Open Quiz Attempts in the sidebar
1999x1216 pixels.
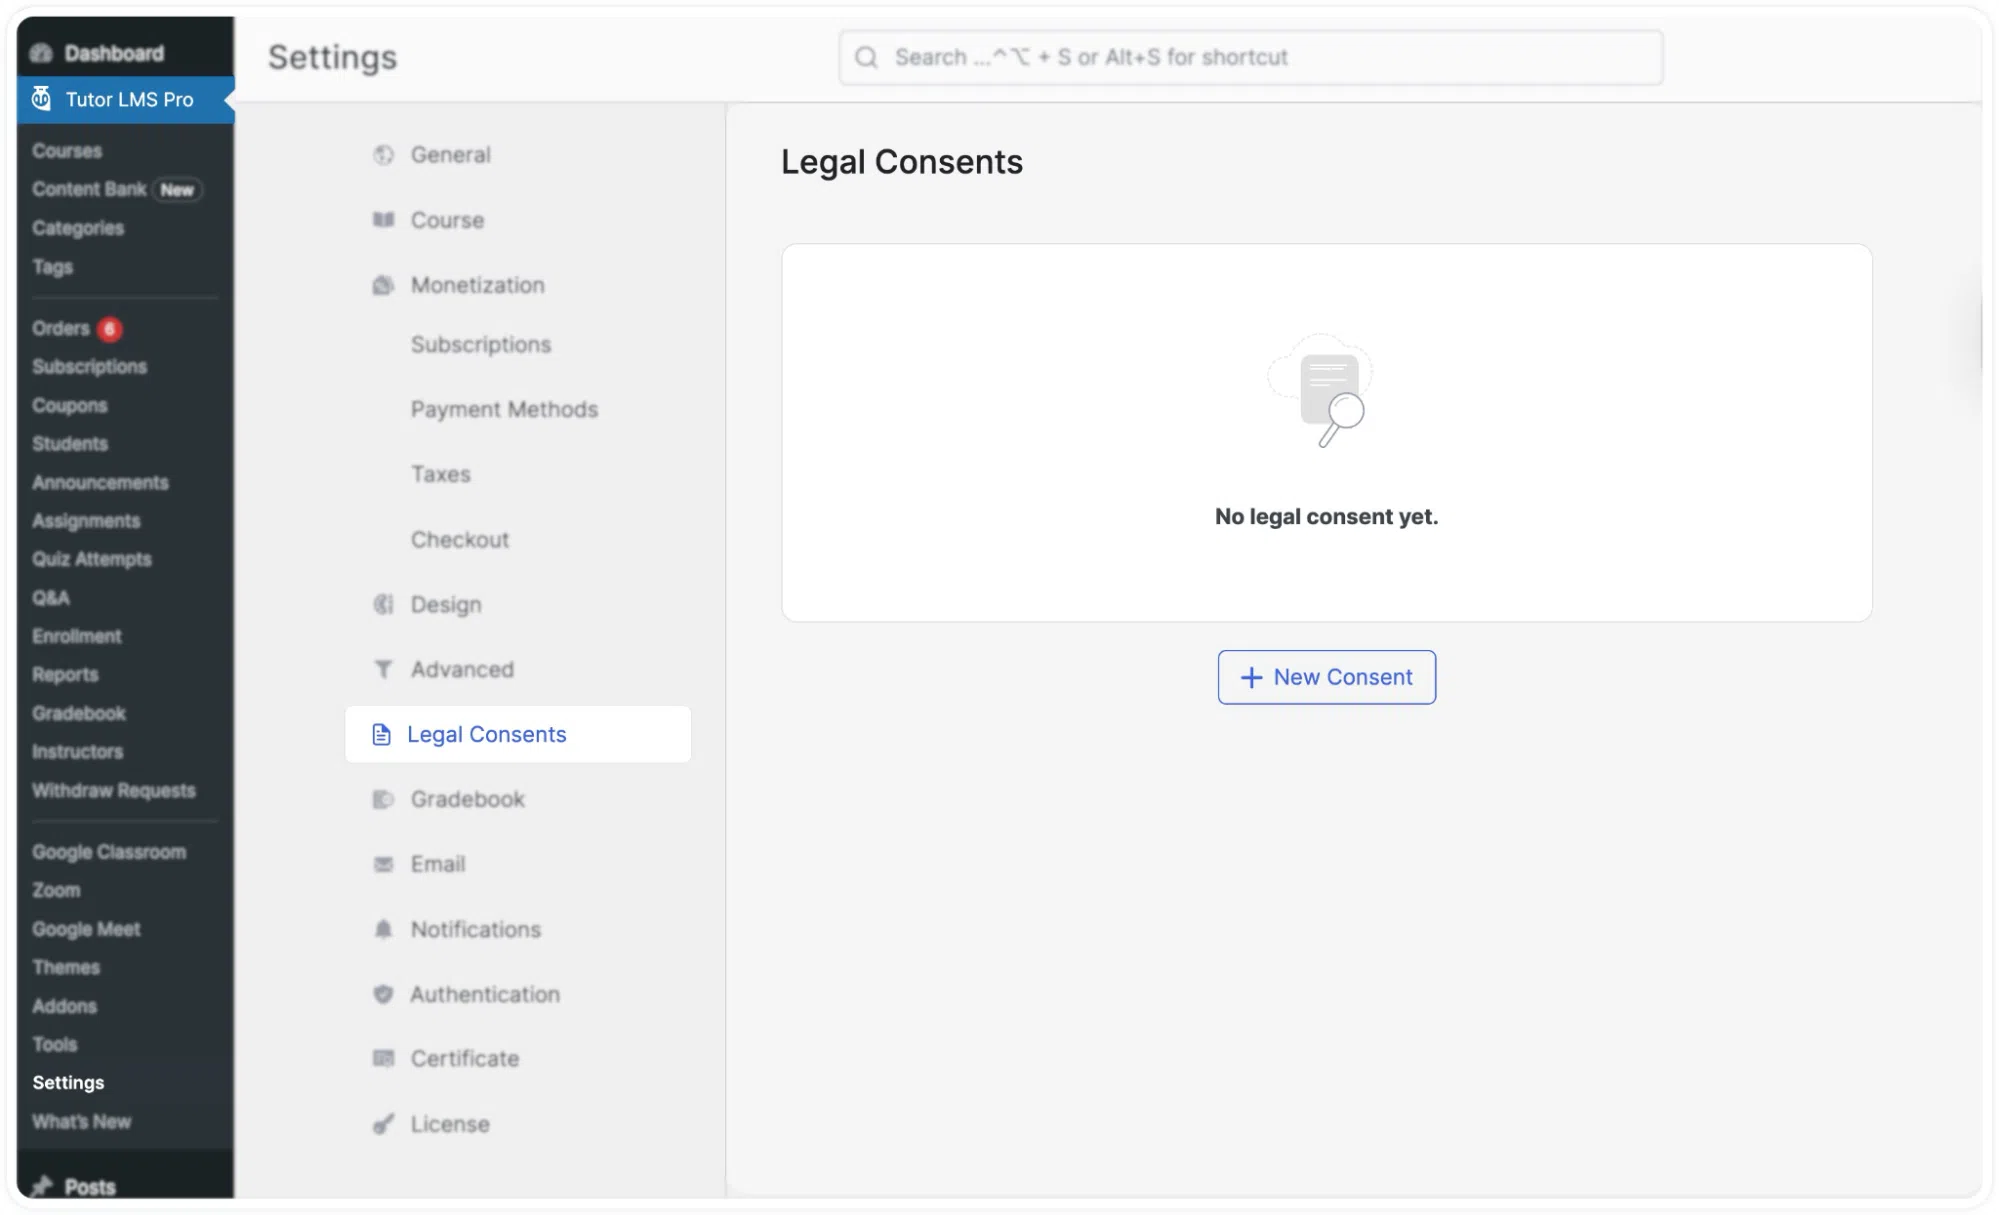click(91, 559)
